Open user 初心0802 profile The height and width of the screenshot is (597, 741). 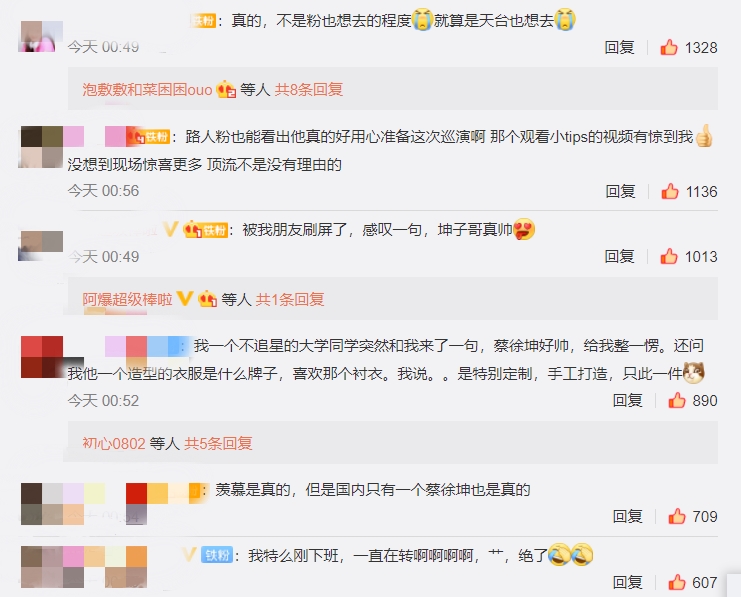(113, 443)
